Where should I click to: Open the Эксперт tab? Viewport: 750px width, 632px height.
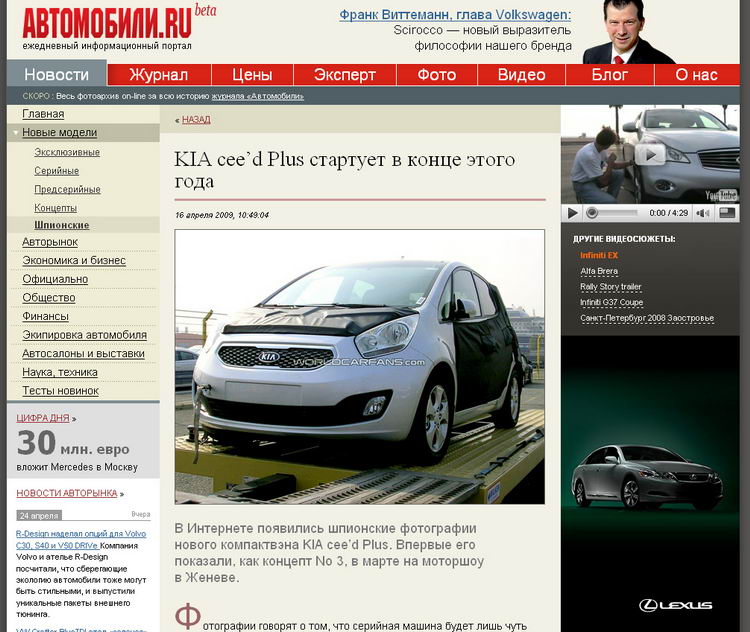344,75
